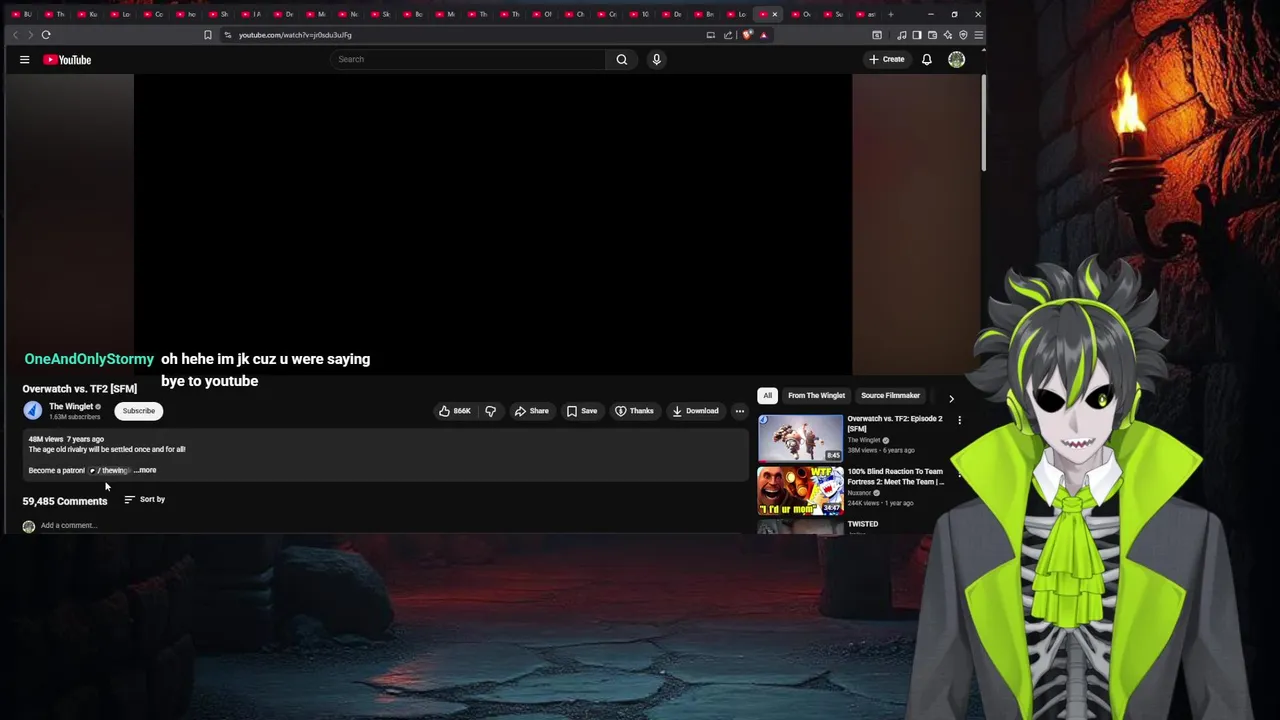Open Overwatch vs. TF2 Episode 2 thumbnail
This screenshot has height=720, width=1280.
pos(800,438)
